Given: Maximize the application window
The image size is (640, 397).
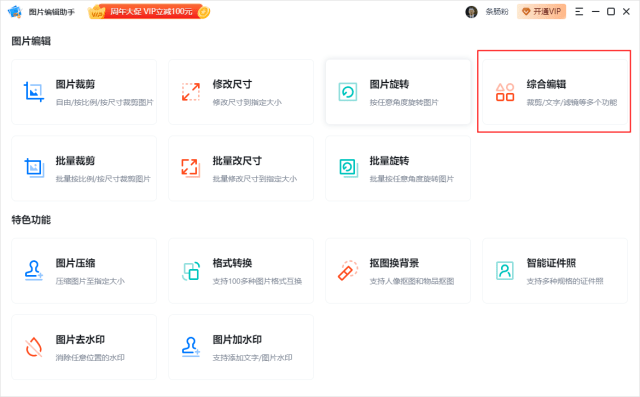Looking at the screenshot, I should pos(611,12).
